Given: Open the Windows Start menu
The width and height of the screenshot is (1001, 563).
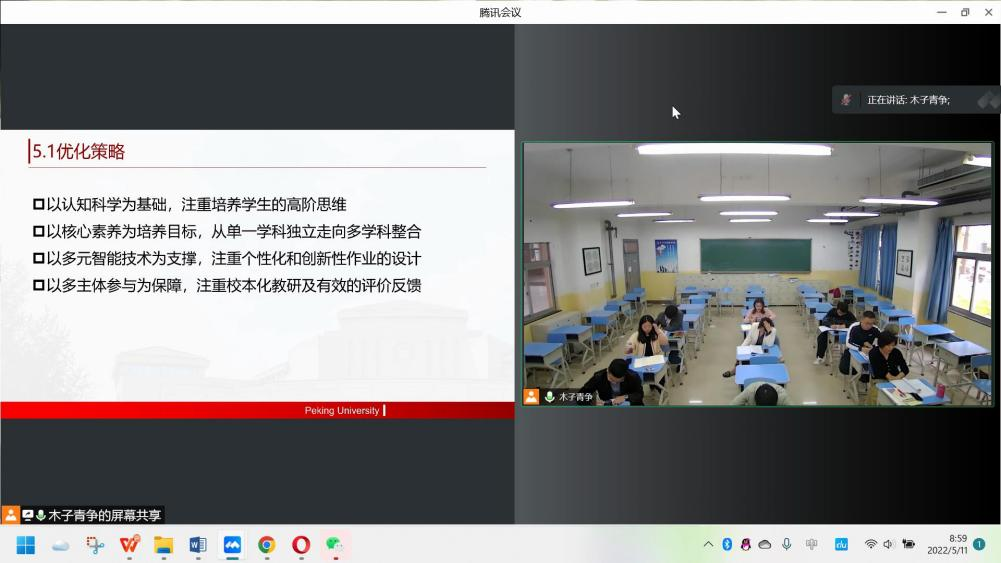Looking at the screenshot, I should [x=25, y=545].
